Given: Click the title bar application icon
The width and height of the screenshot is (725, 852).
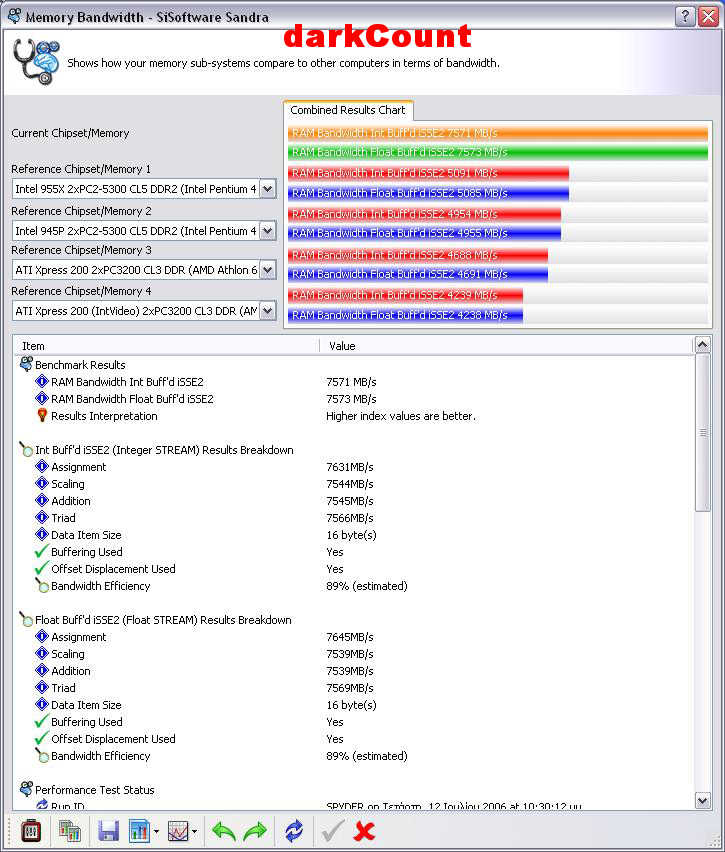Looking at the screenshot, I should 15,16.
